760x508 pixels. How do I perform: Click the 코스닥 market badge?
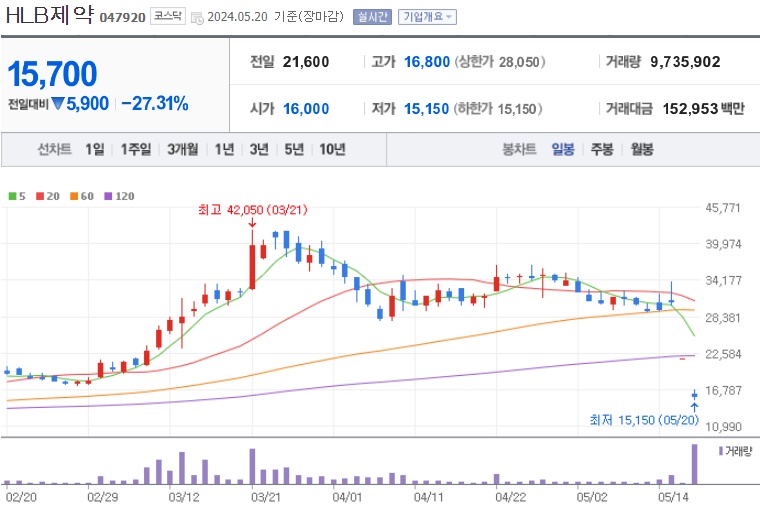point(168,16)
